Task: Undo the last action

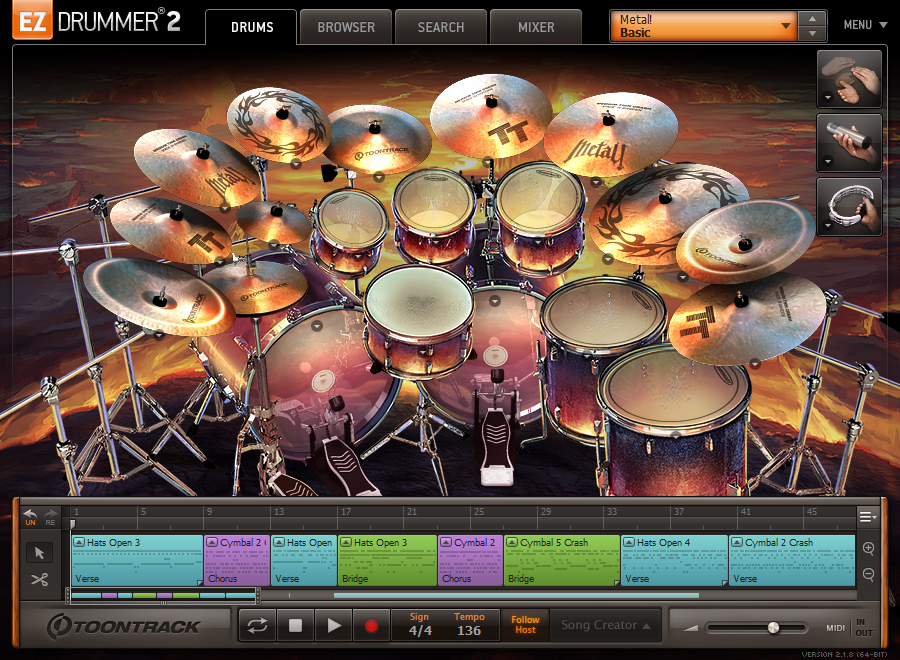Action: point(30,517)
